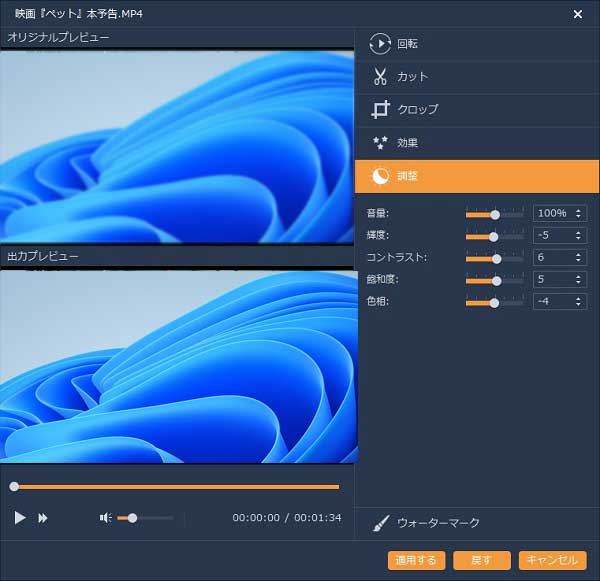Click the effects (効果) stars icon

tap(380, 143)
